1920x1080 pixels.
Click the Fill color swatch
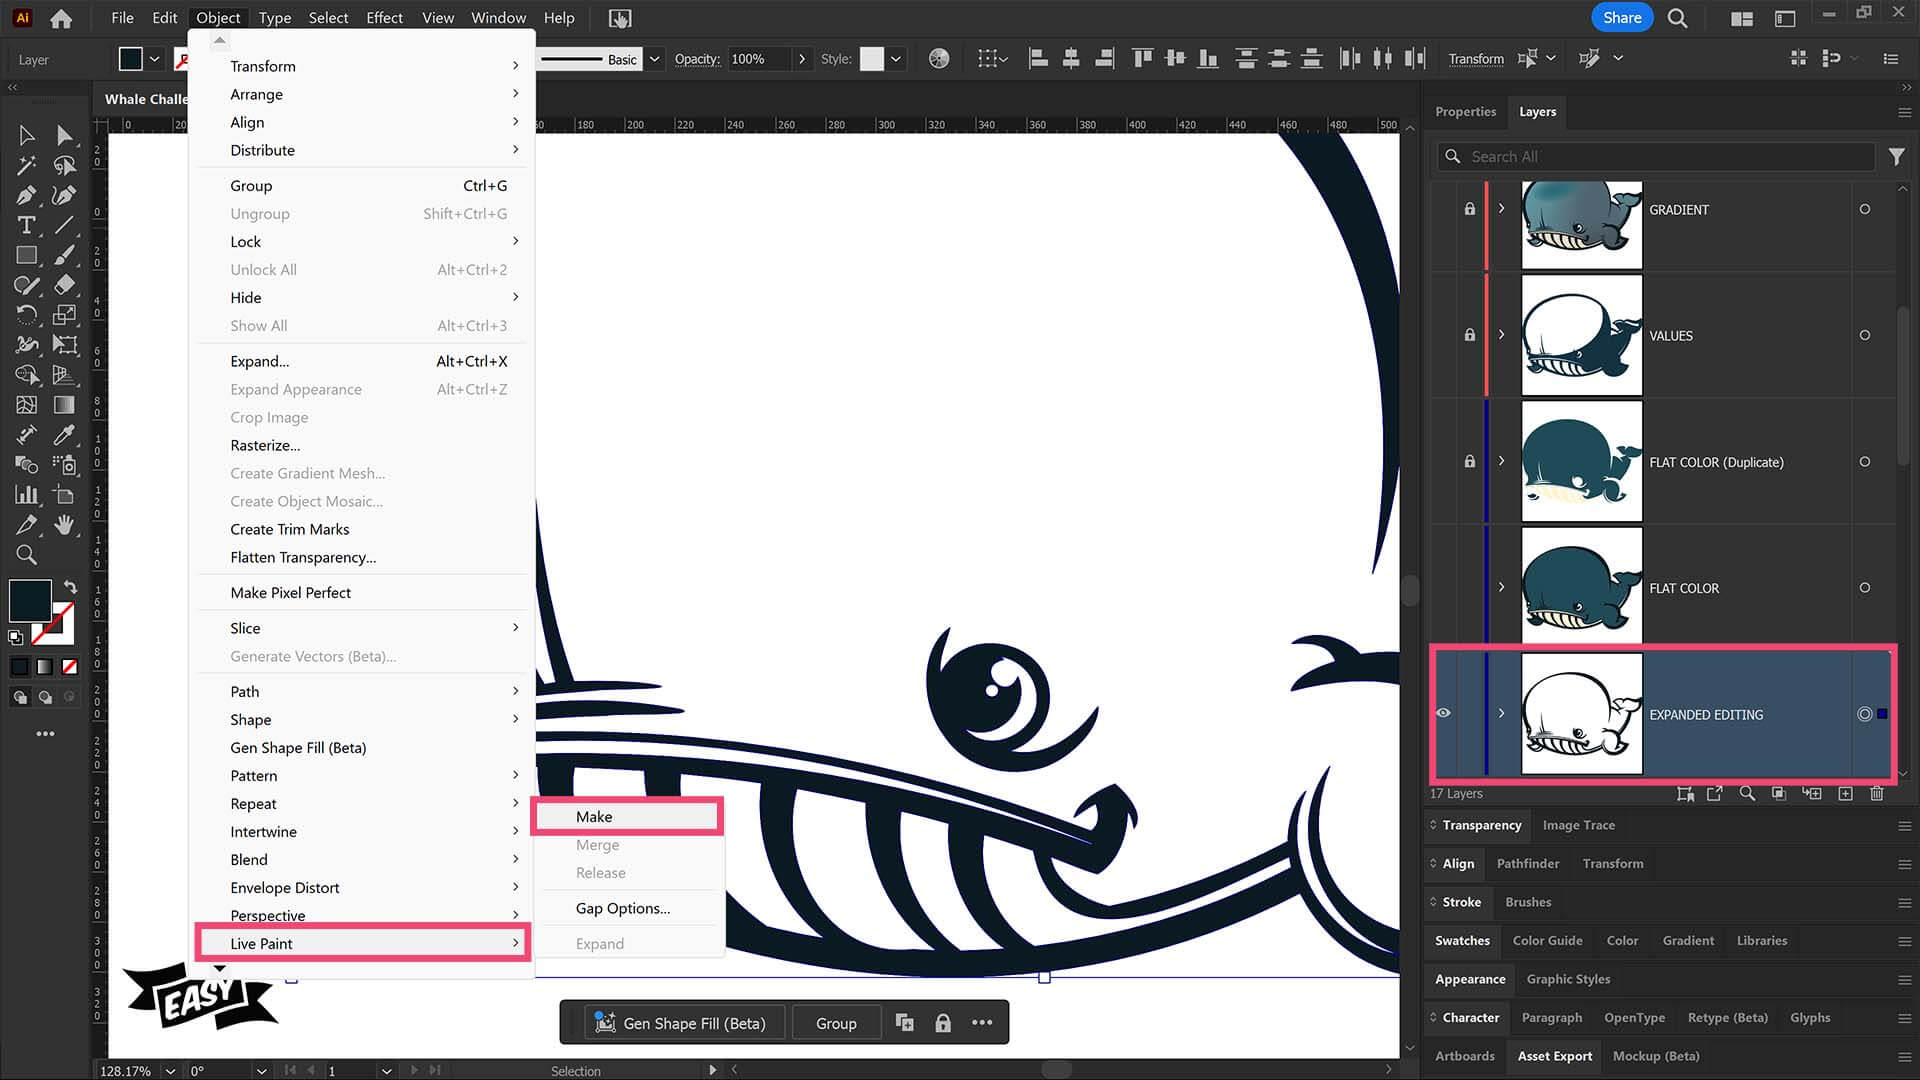click(x=30, y=601)
